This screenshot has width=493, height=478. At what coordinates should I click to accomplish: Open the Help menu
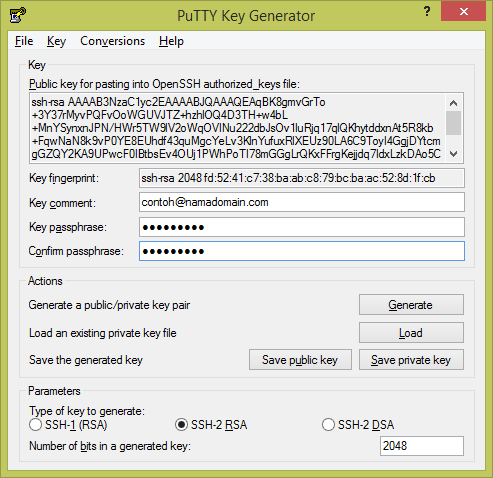coord(171,41)
